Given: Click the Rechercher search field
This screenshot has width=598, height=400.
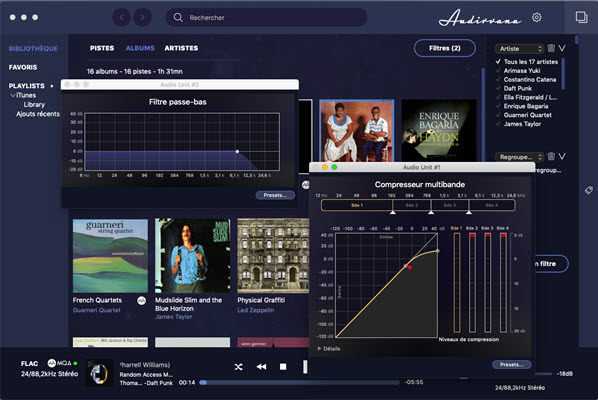Looking at the screenshot, I should coord(267,18).
